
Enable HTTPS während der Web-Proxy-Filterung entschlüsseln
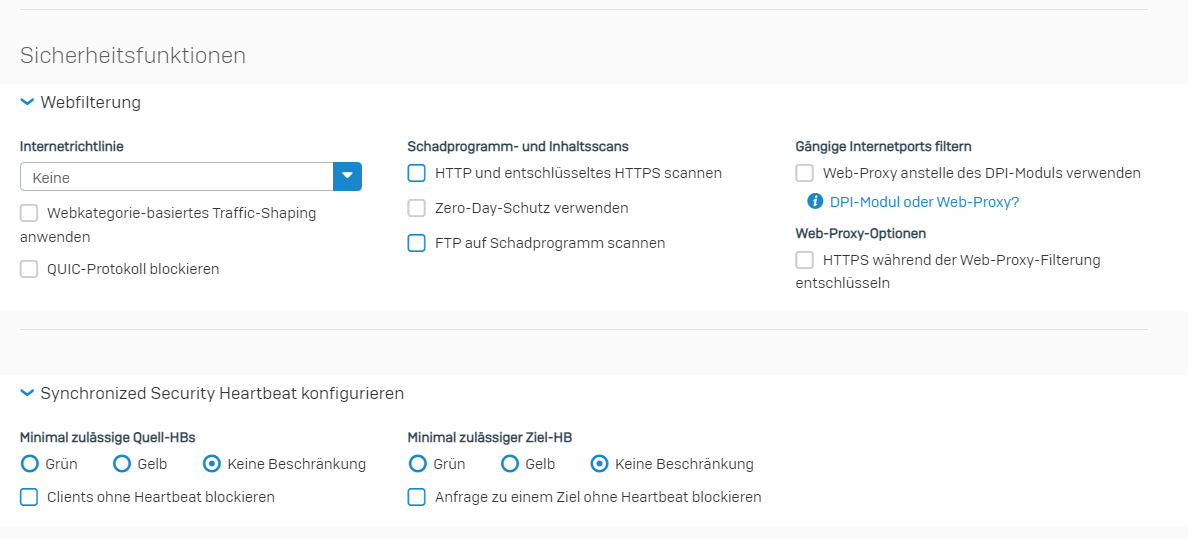(x=805, y=260)
